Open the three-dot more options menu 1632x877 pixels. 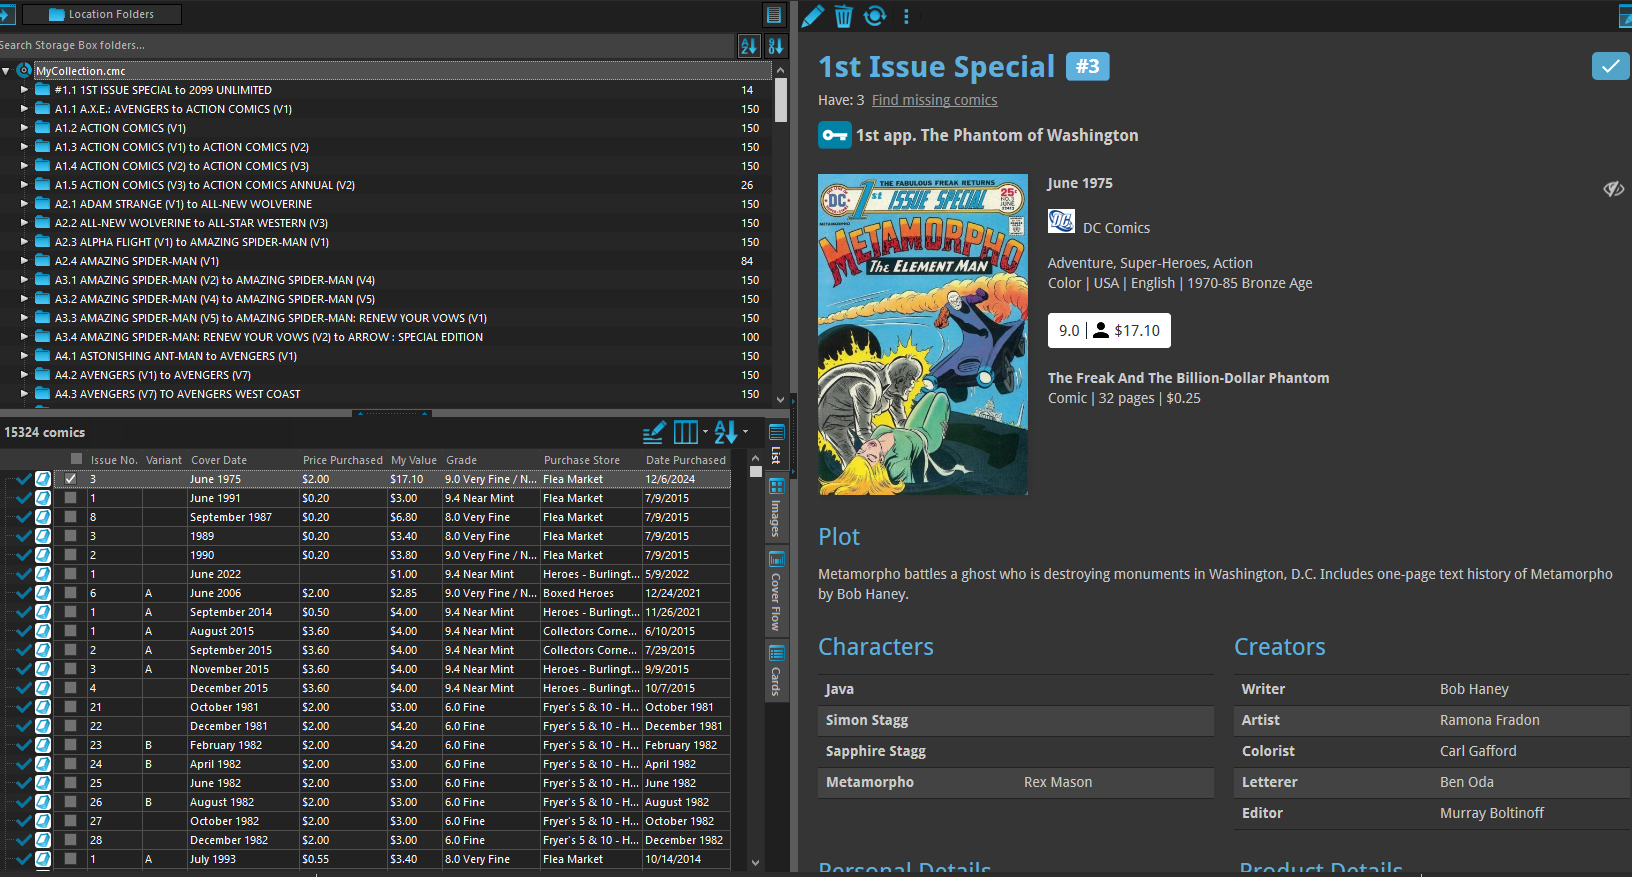coord(906,16)
